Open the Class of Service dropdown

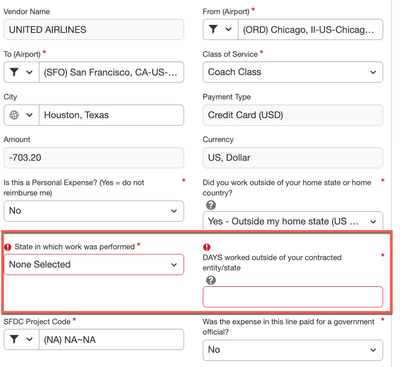click(293, 72)
